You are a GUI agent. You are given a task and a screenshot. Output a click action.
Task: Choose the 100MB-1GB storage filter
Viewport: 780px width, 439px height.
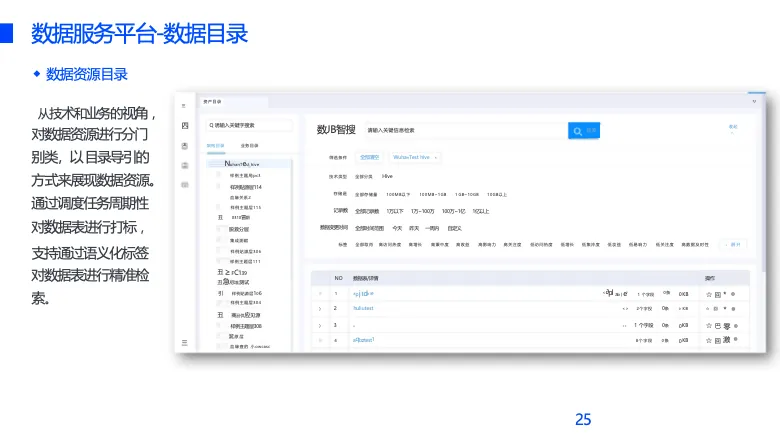point(433,194)
